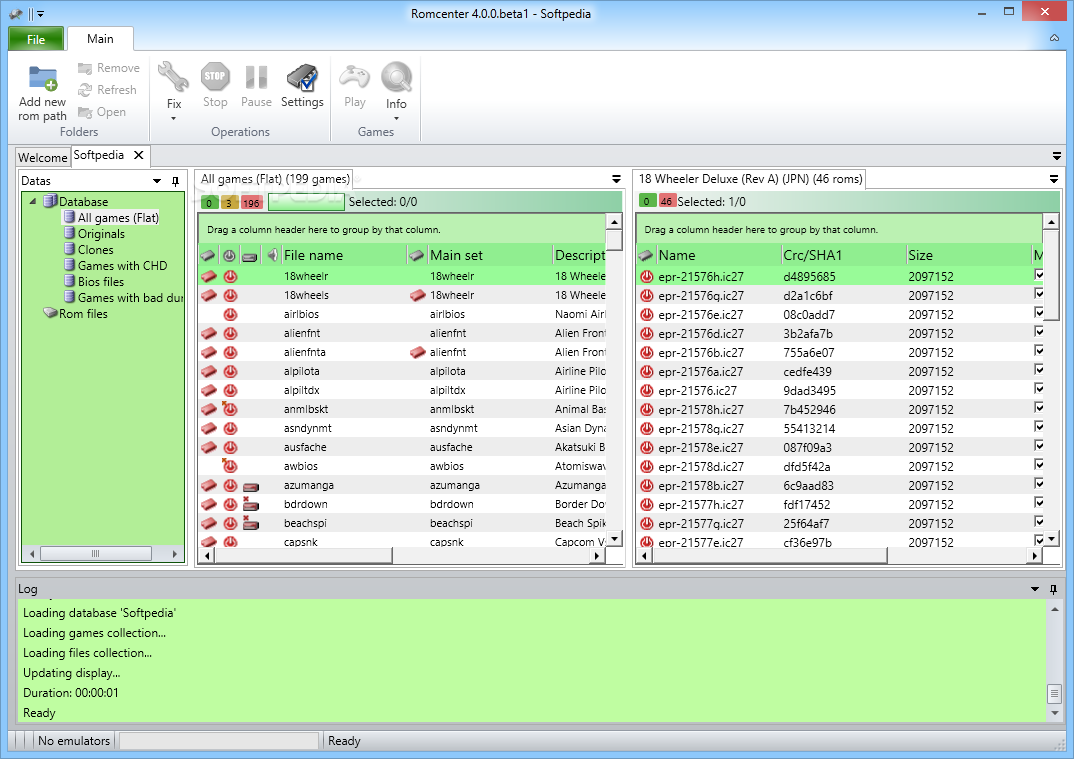Screen dimensions: 1074x759
Task: Click azumanga row disk icon
Action: (x=251, y=486)
